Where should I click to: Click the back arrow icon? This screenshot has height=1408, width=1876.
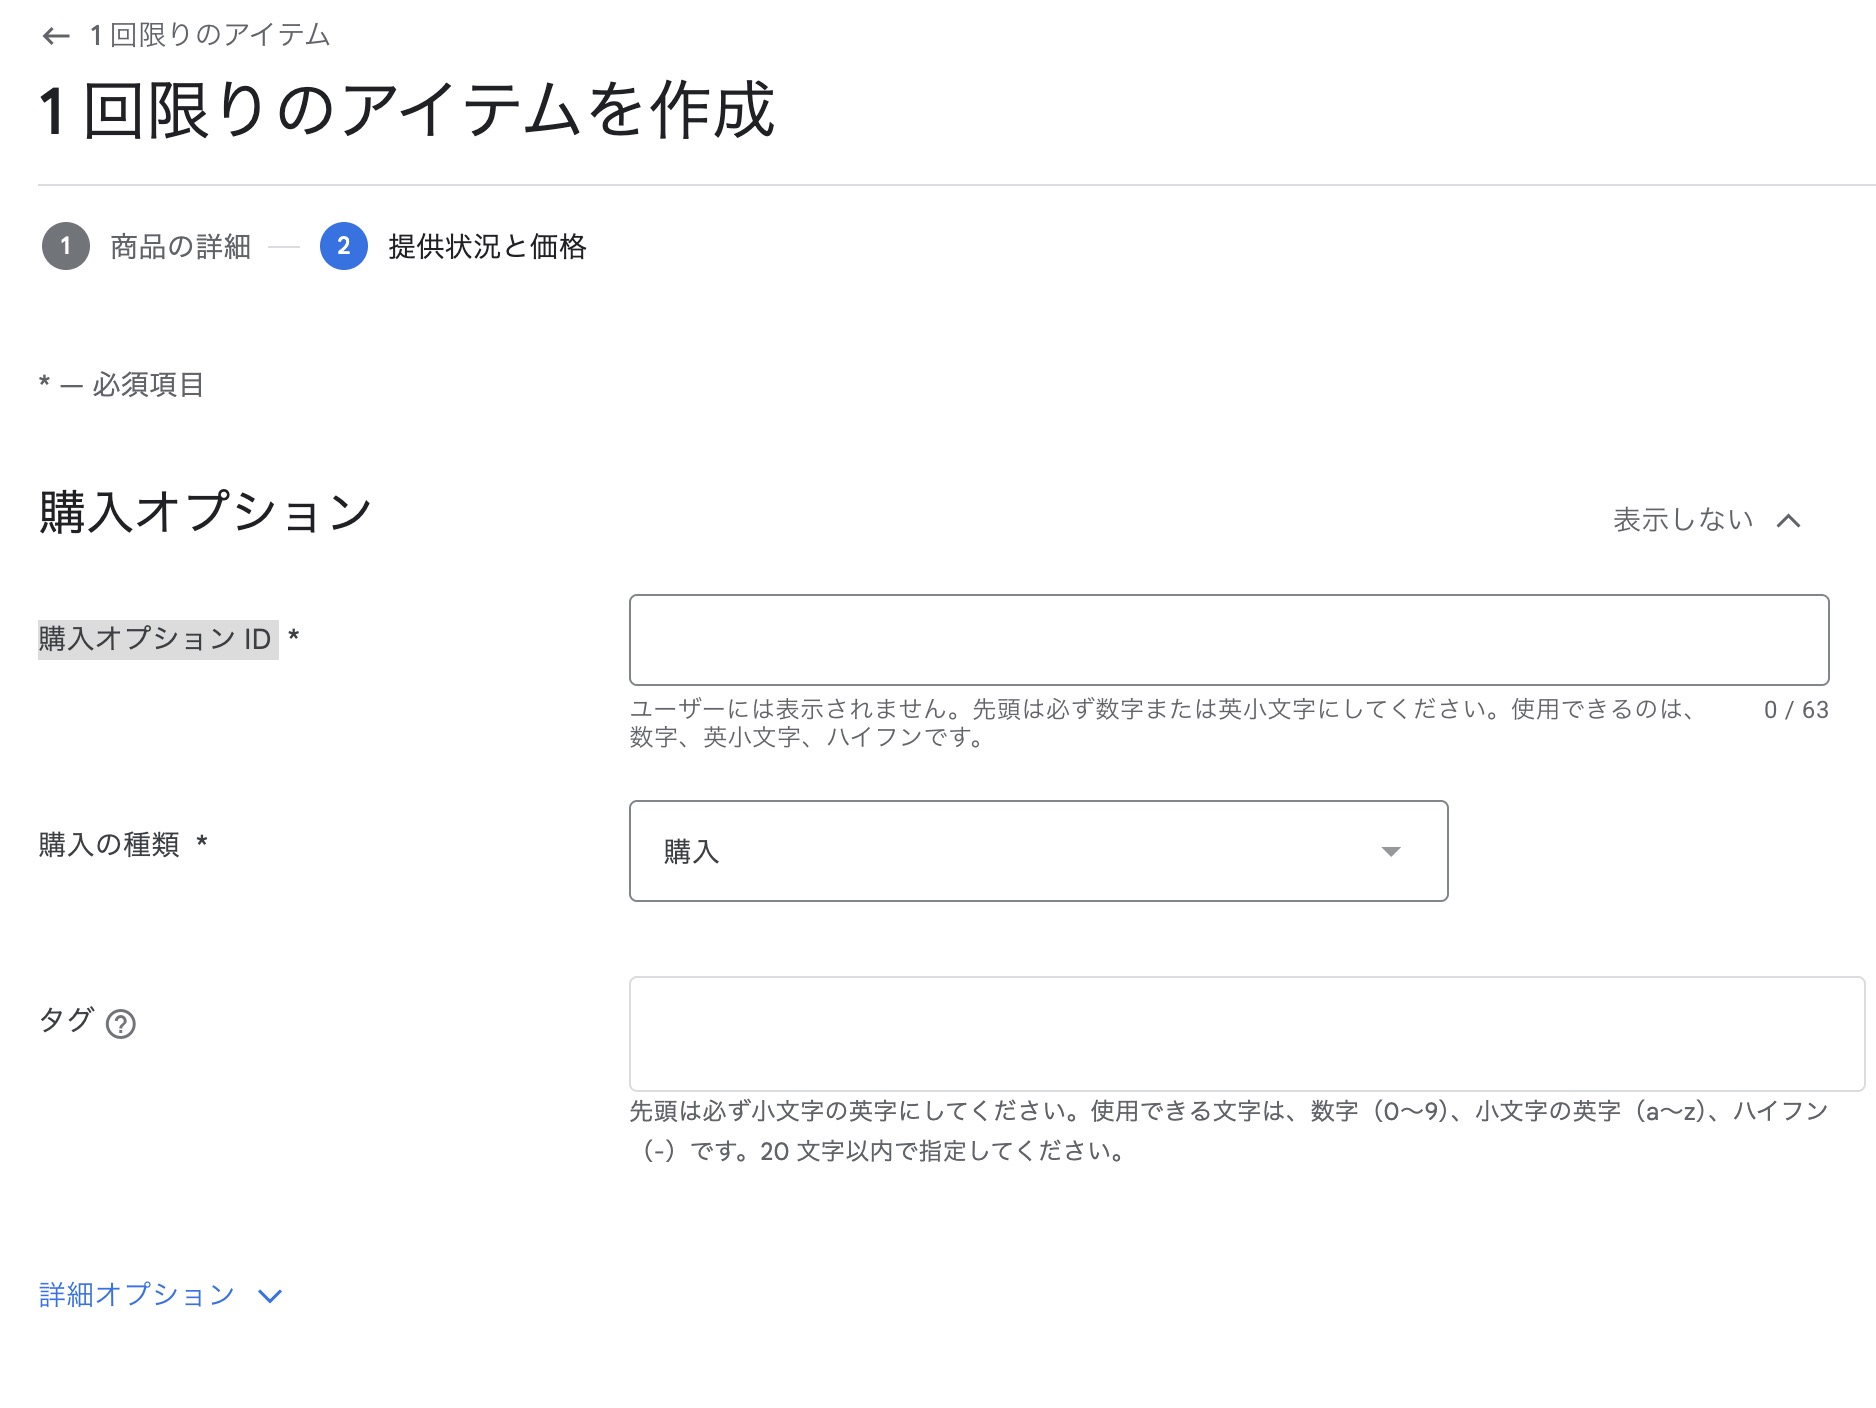[x=56, y=36]
